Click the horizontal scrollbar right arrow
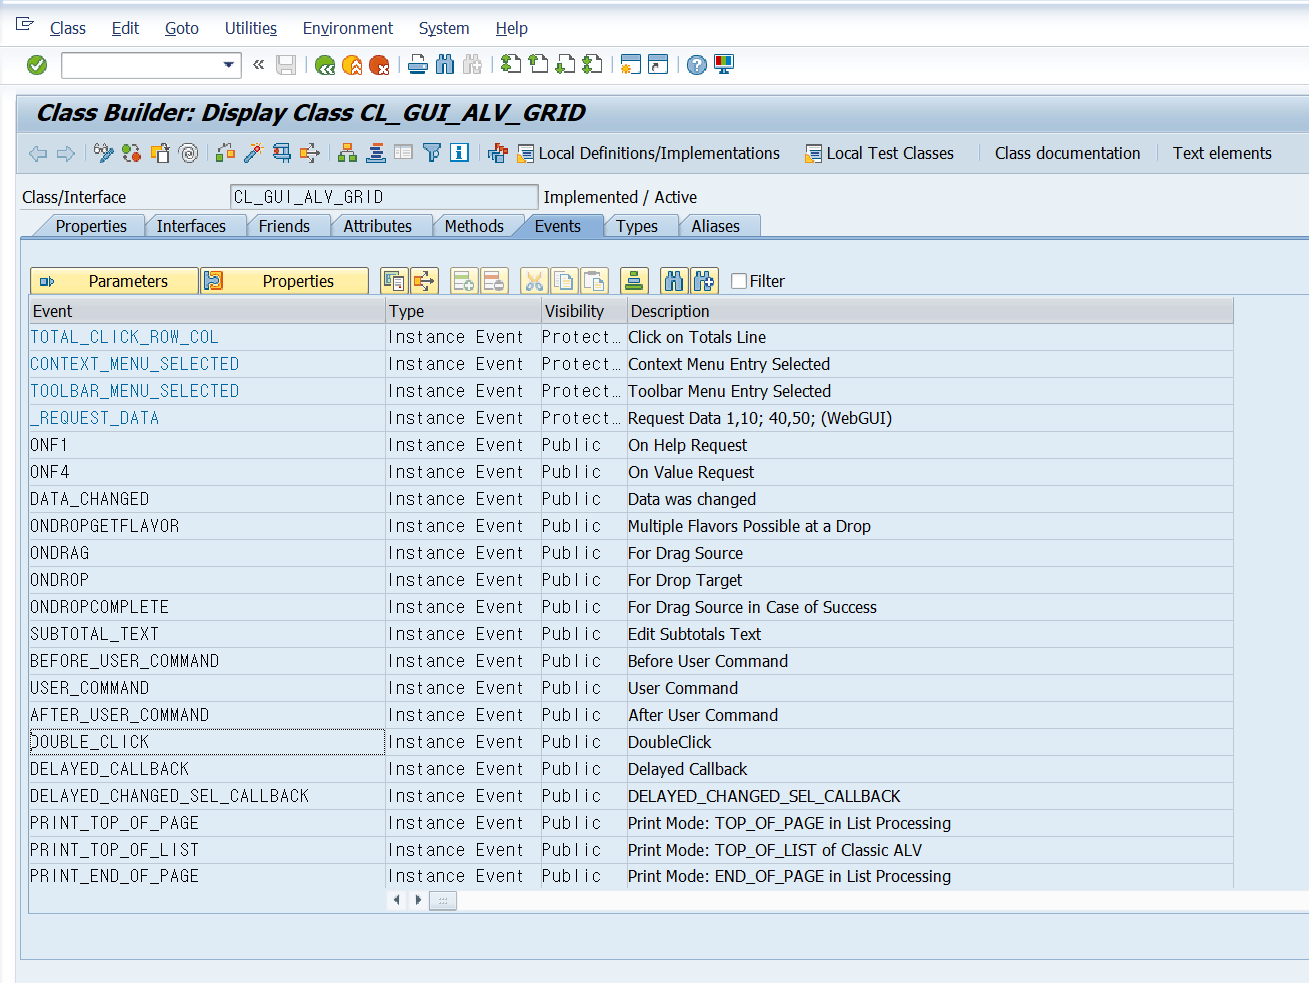1309x983 pixels. (418, 900)
